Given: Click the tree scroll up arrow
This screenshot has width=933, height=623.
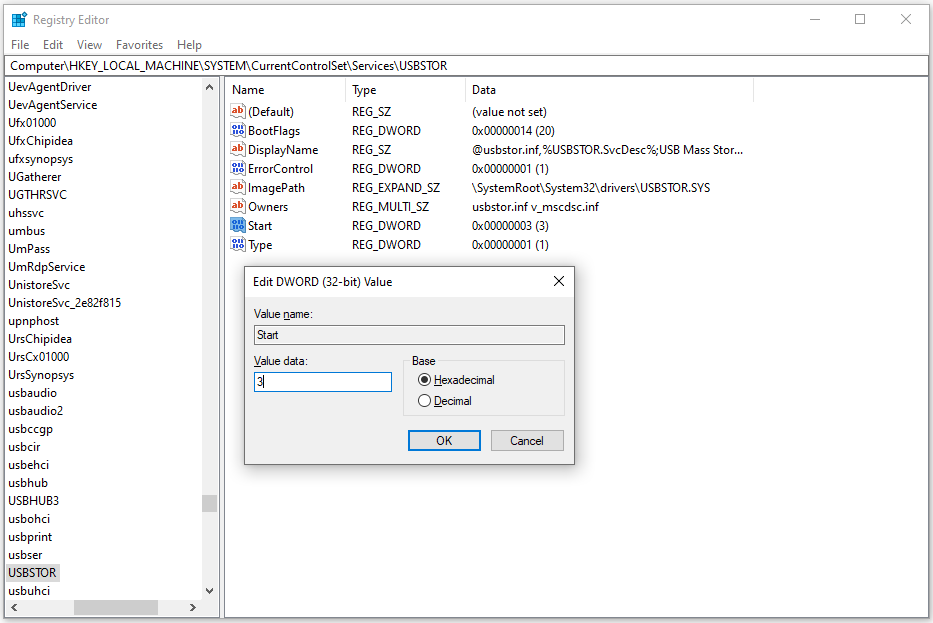Looking at the screenshot, I should click(209, 87).
